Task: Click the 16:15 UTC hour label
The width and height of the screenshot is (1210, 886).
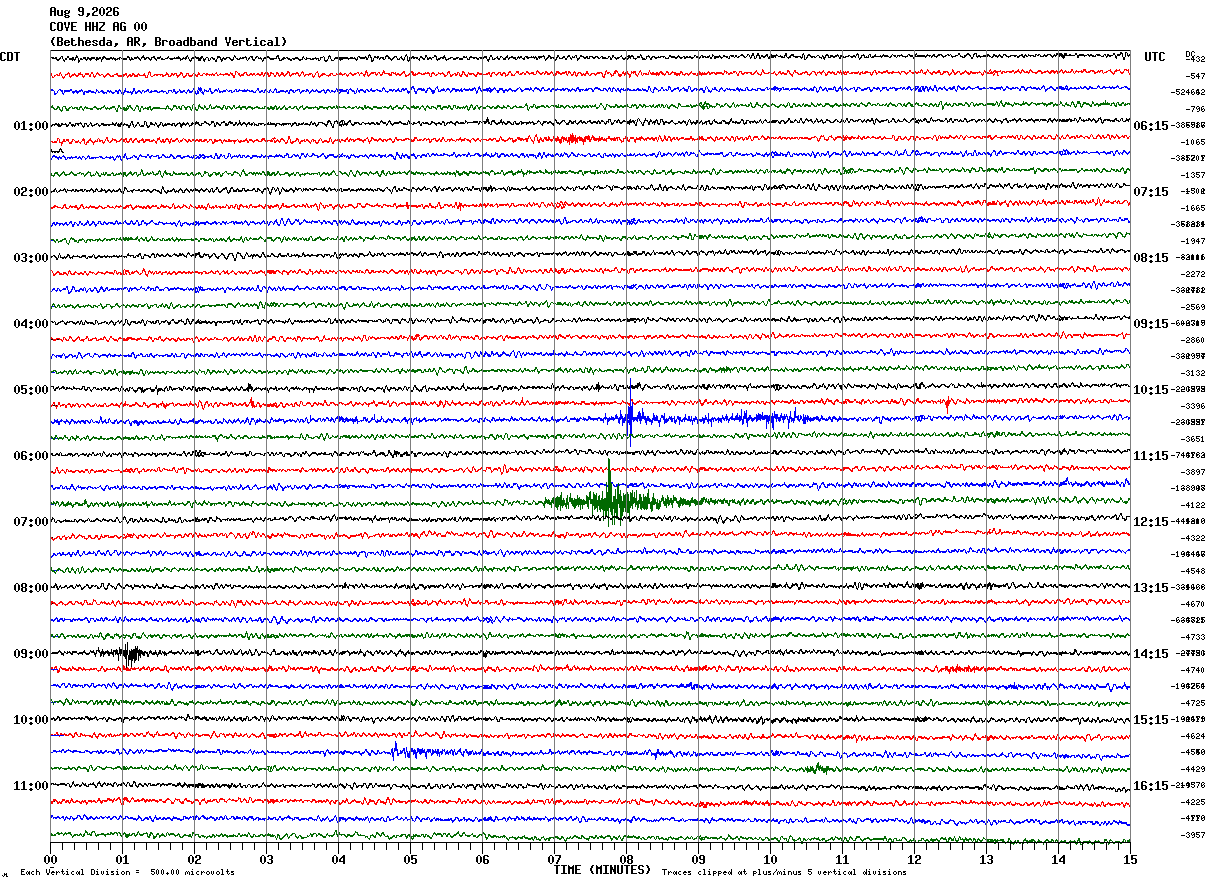Action: pyautogui.click(x=1151, y=786)
